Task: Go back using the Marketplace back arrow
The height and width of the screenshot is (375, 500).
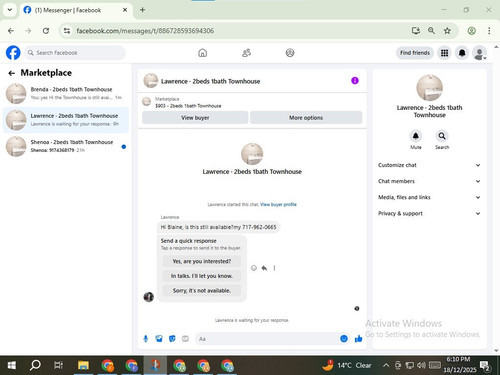Action: click(x=12, y=73)
